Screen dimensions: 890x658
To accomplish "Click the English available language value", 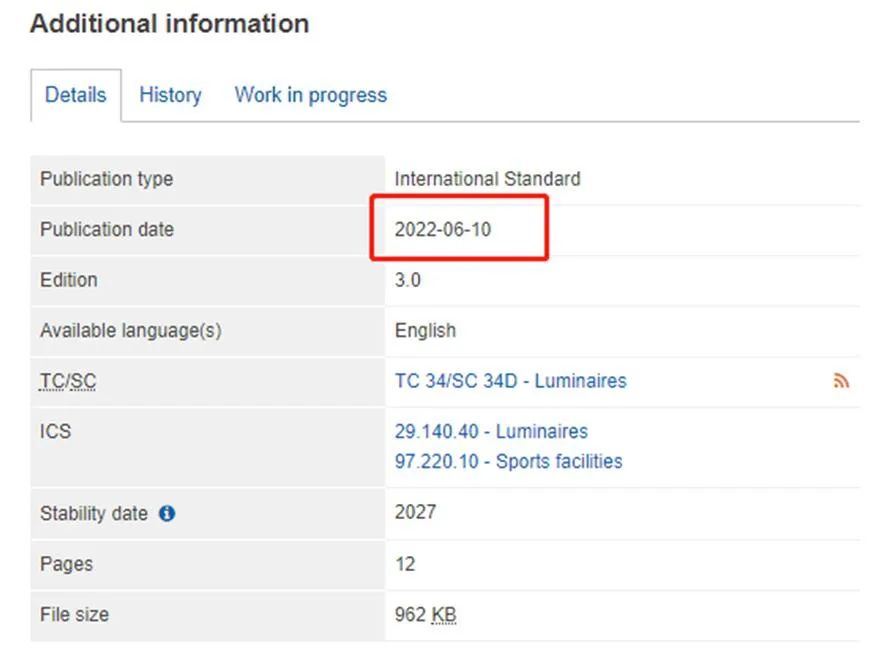I will pos(425,331).
